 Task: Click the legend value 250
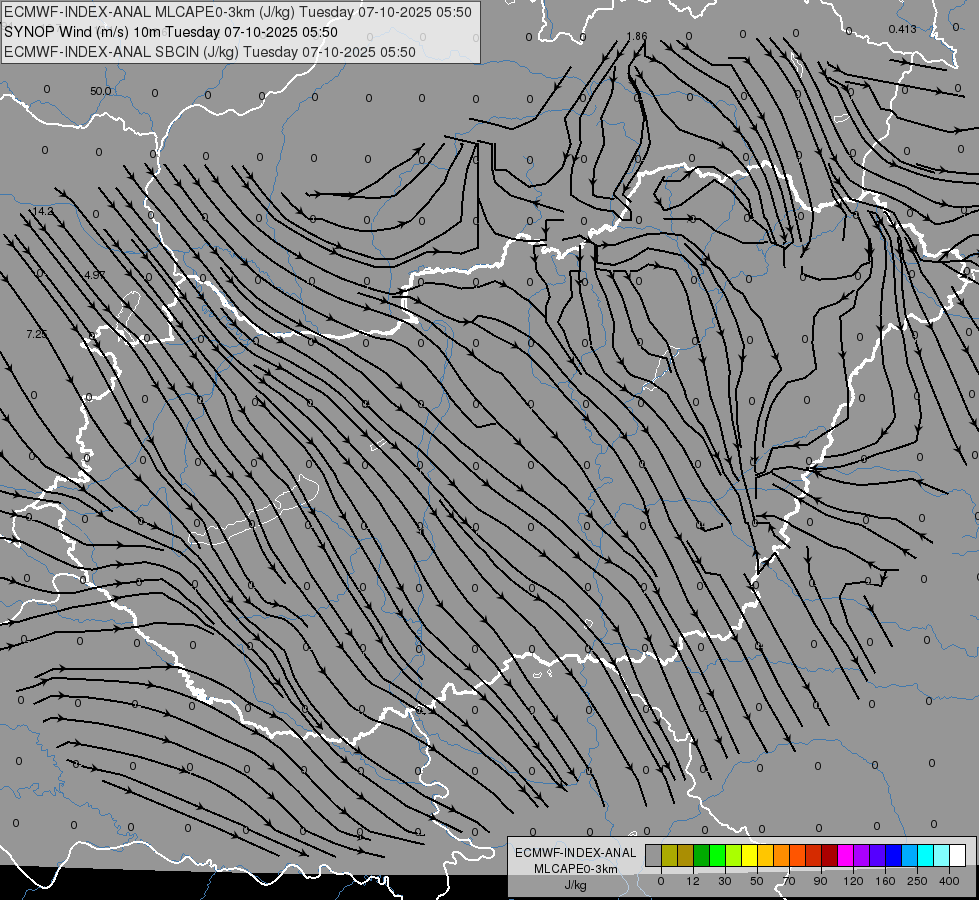pos(917,881)
